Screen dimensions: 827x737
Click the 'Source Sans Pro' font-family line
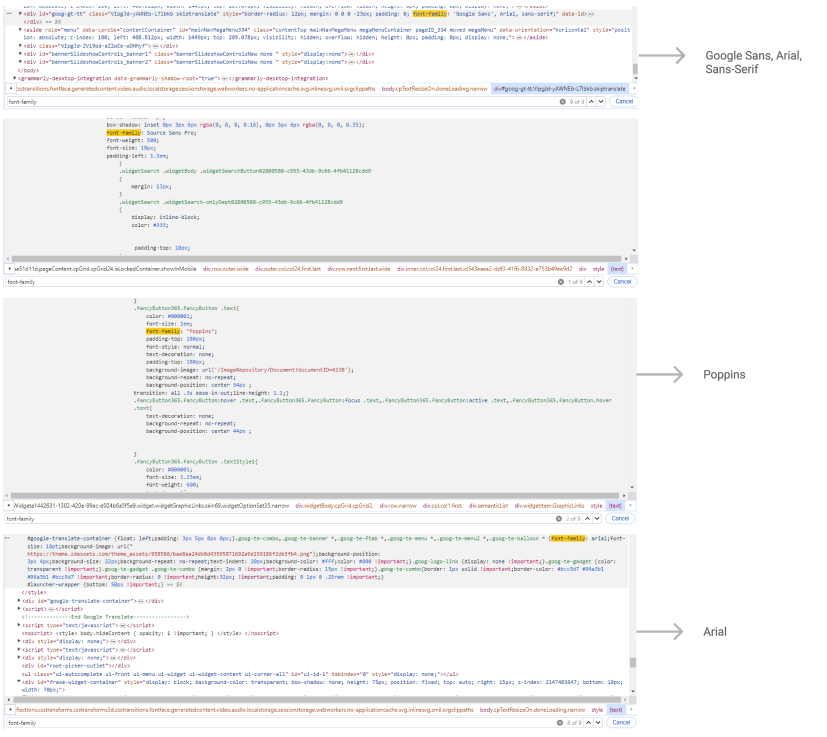click(x=151, y=133)
